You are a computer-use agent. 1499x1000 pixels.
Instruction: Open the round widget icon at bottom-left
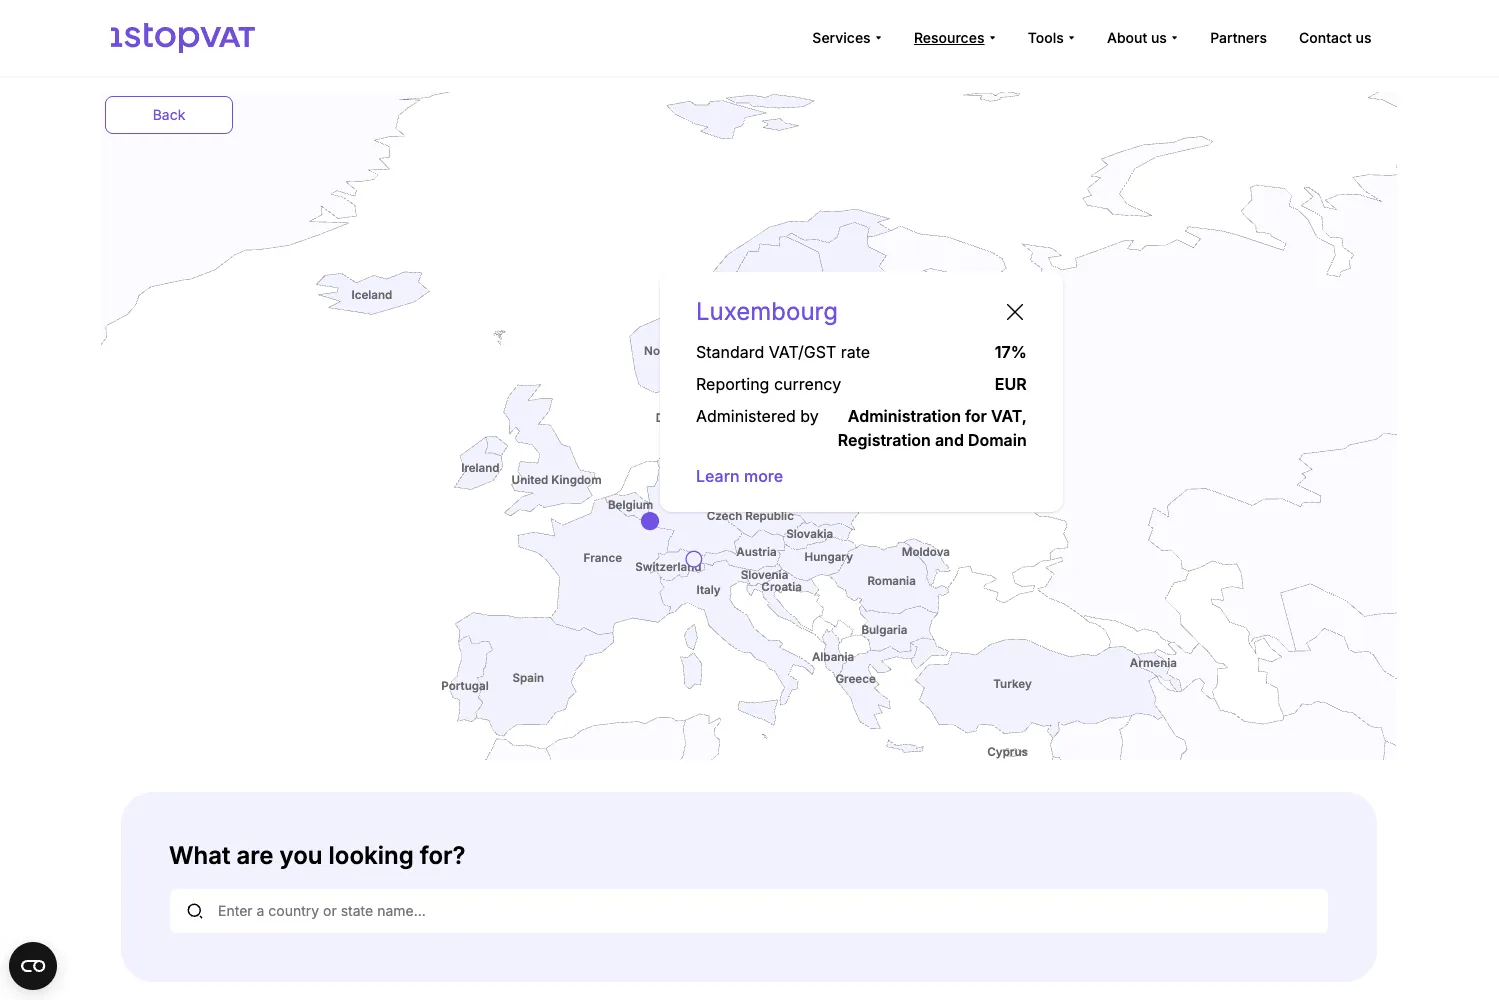33,966
